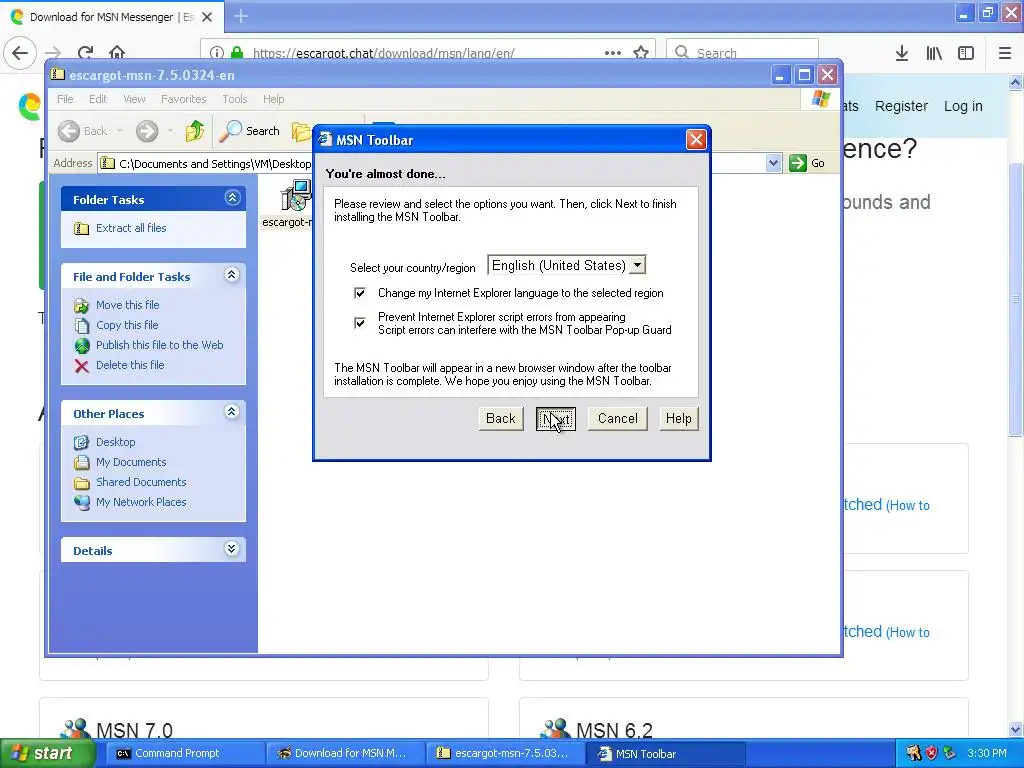Open My Documents in Other Places
The width and height of the screenshot is (1024, 768).
click(131, 462)
